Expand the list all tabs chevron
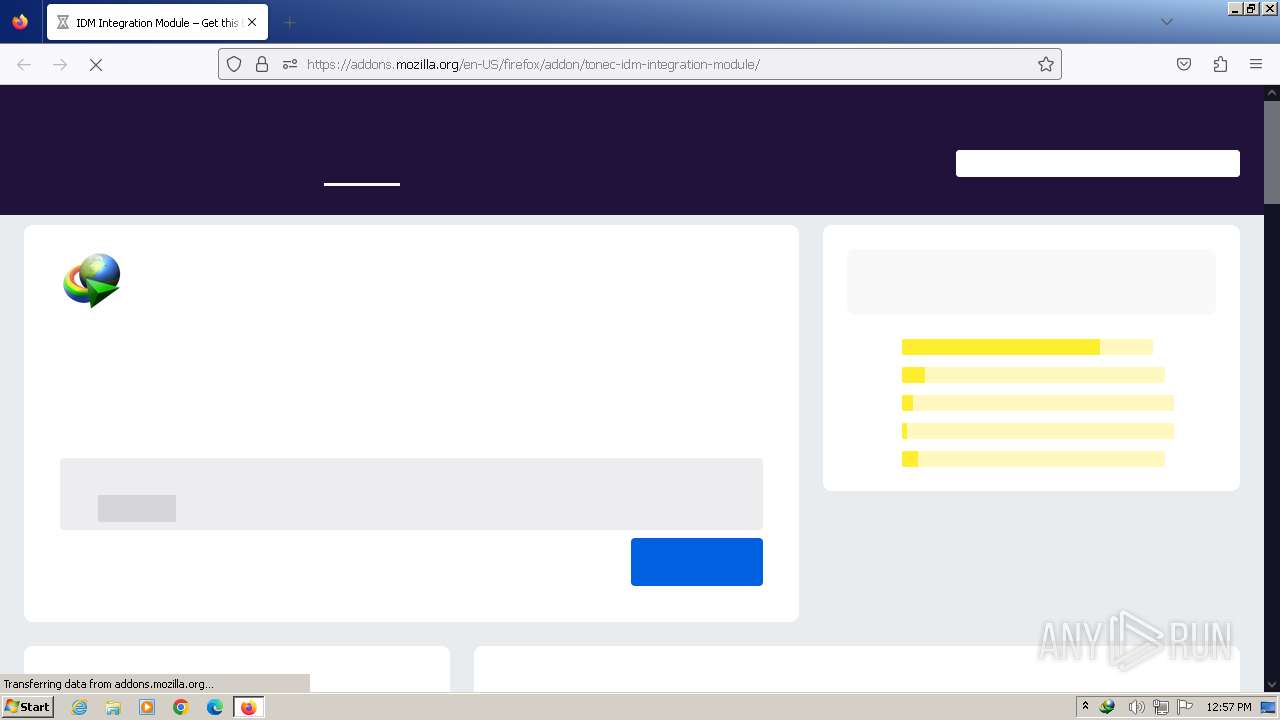 [1166, 22]
